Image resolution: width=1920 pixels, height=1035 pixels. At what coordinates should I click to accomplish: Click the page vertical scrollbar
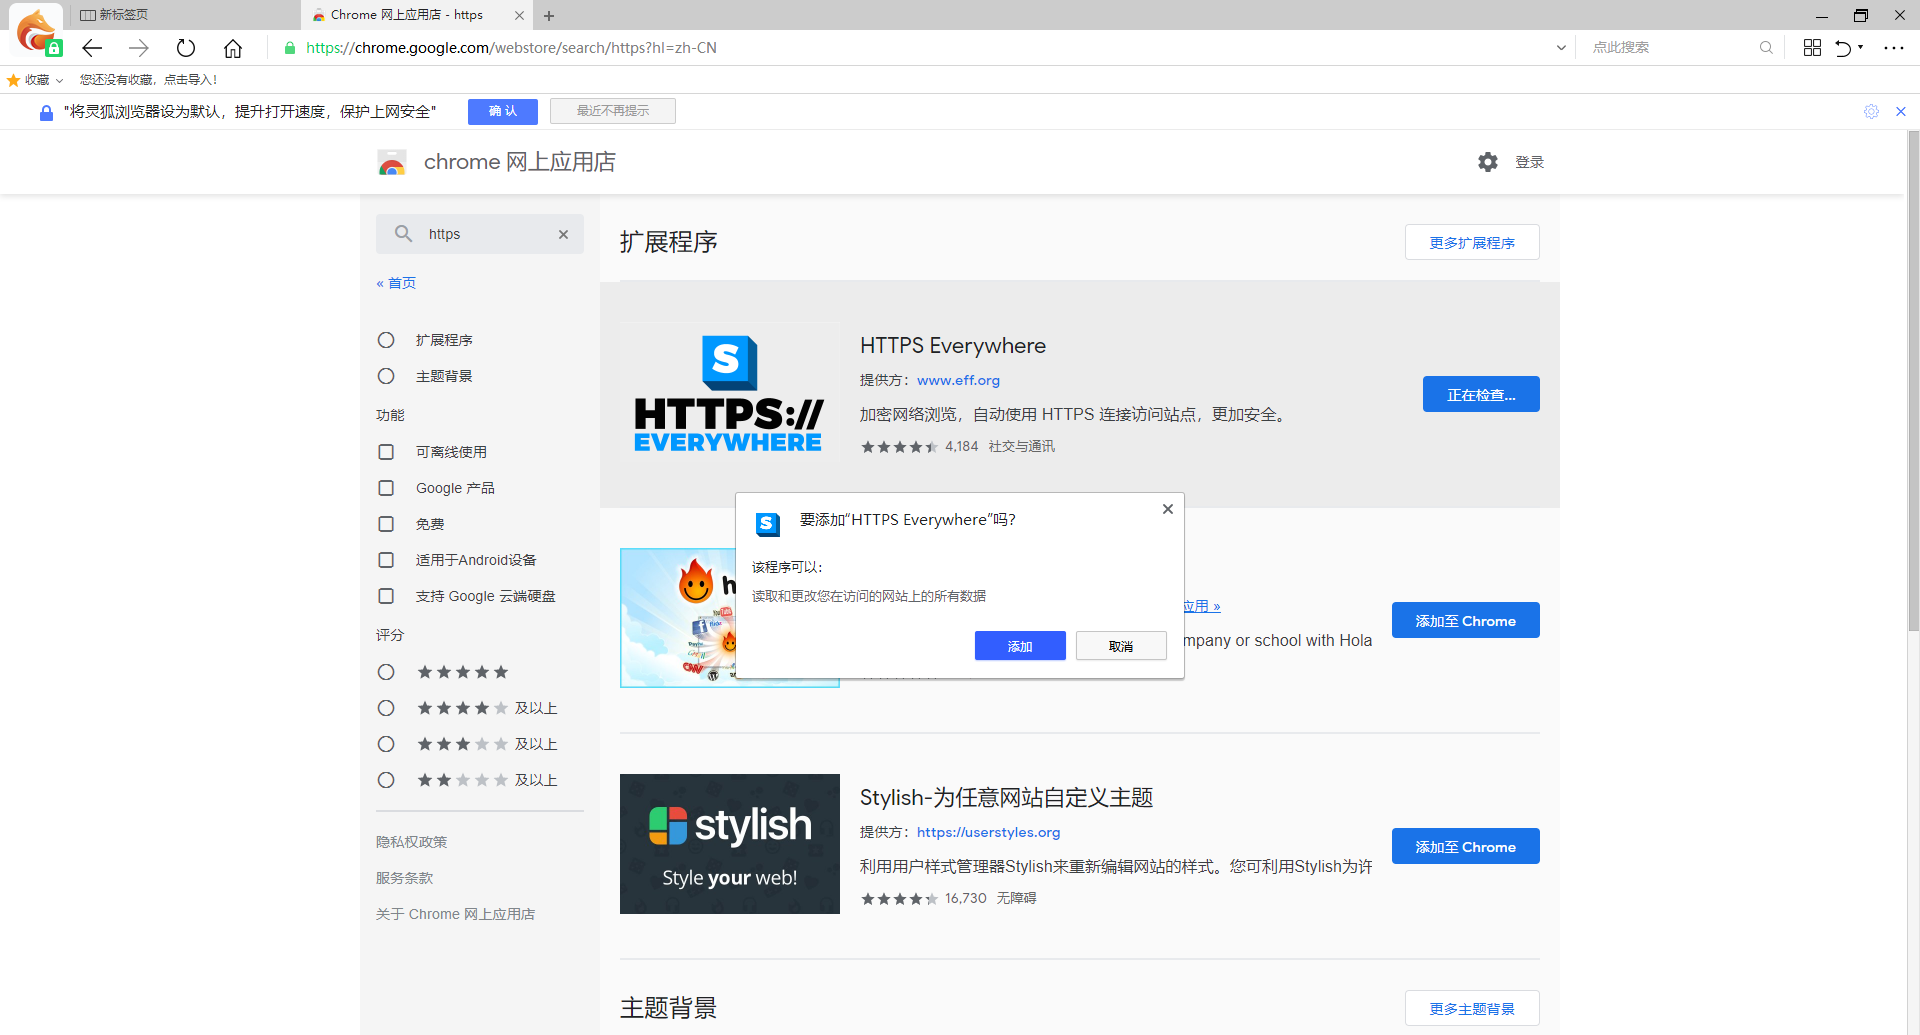pyautogui.click(x=1913, y=380)
